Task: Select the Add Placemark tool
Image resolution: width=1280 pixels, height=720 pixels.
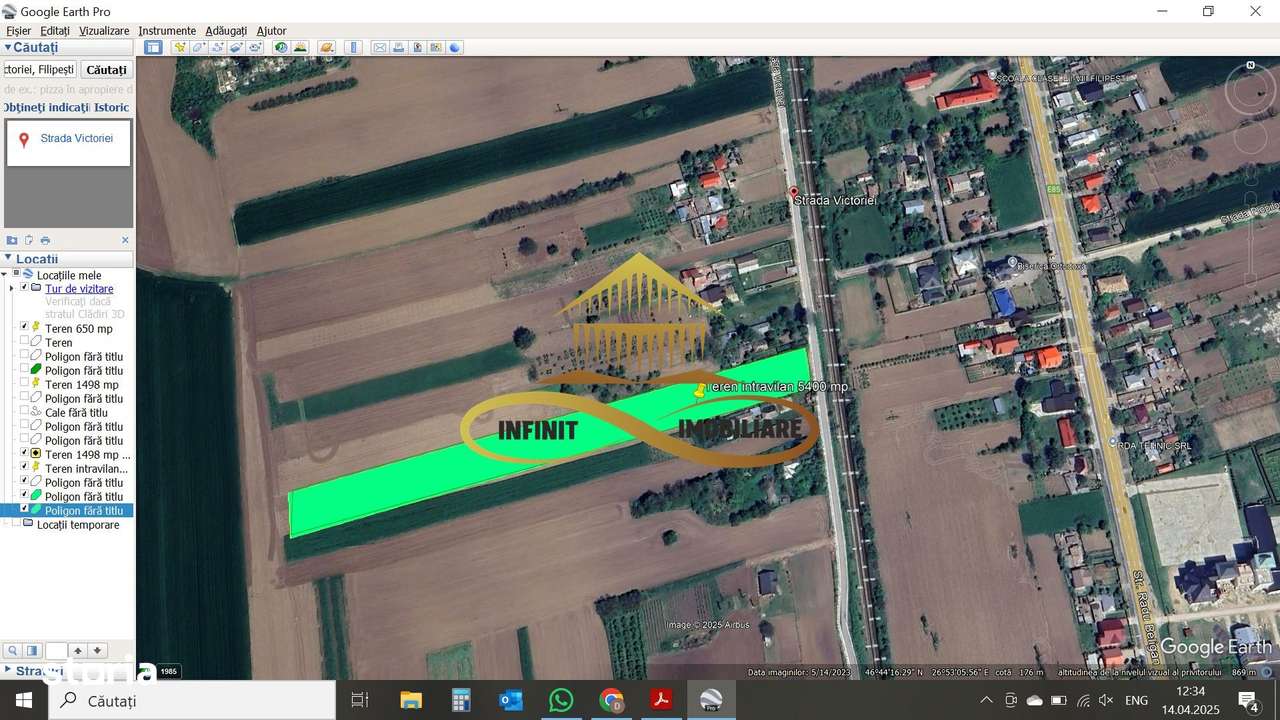Action: click(180, 46)
